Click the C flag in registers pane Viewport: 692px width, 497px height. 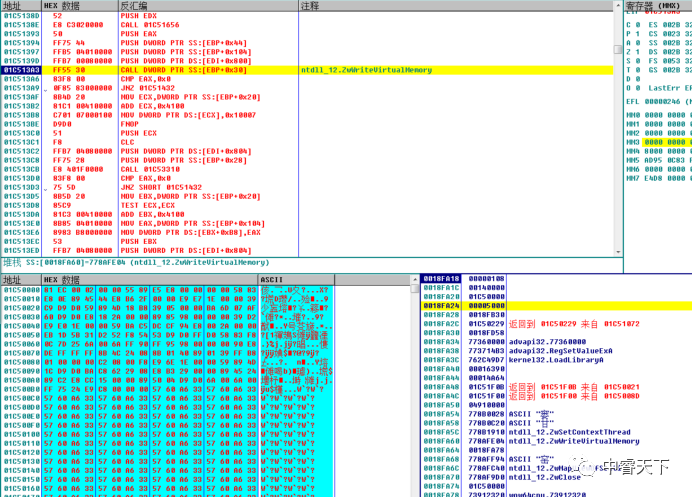point(633,25)
